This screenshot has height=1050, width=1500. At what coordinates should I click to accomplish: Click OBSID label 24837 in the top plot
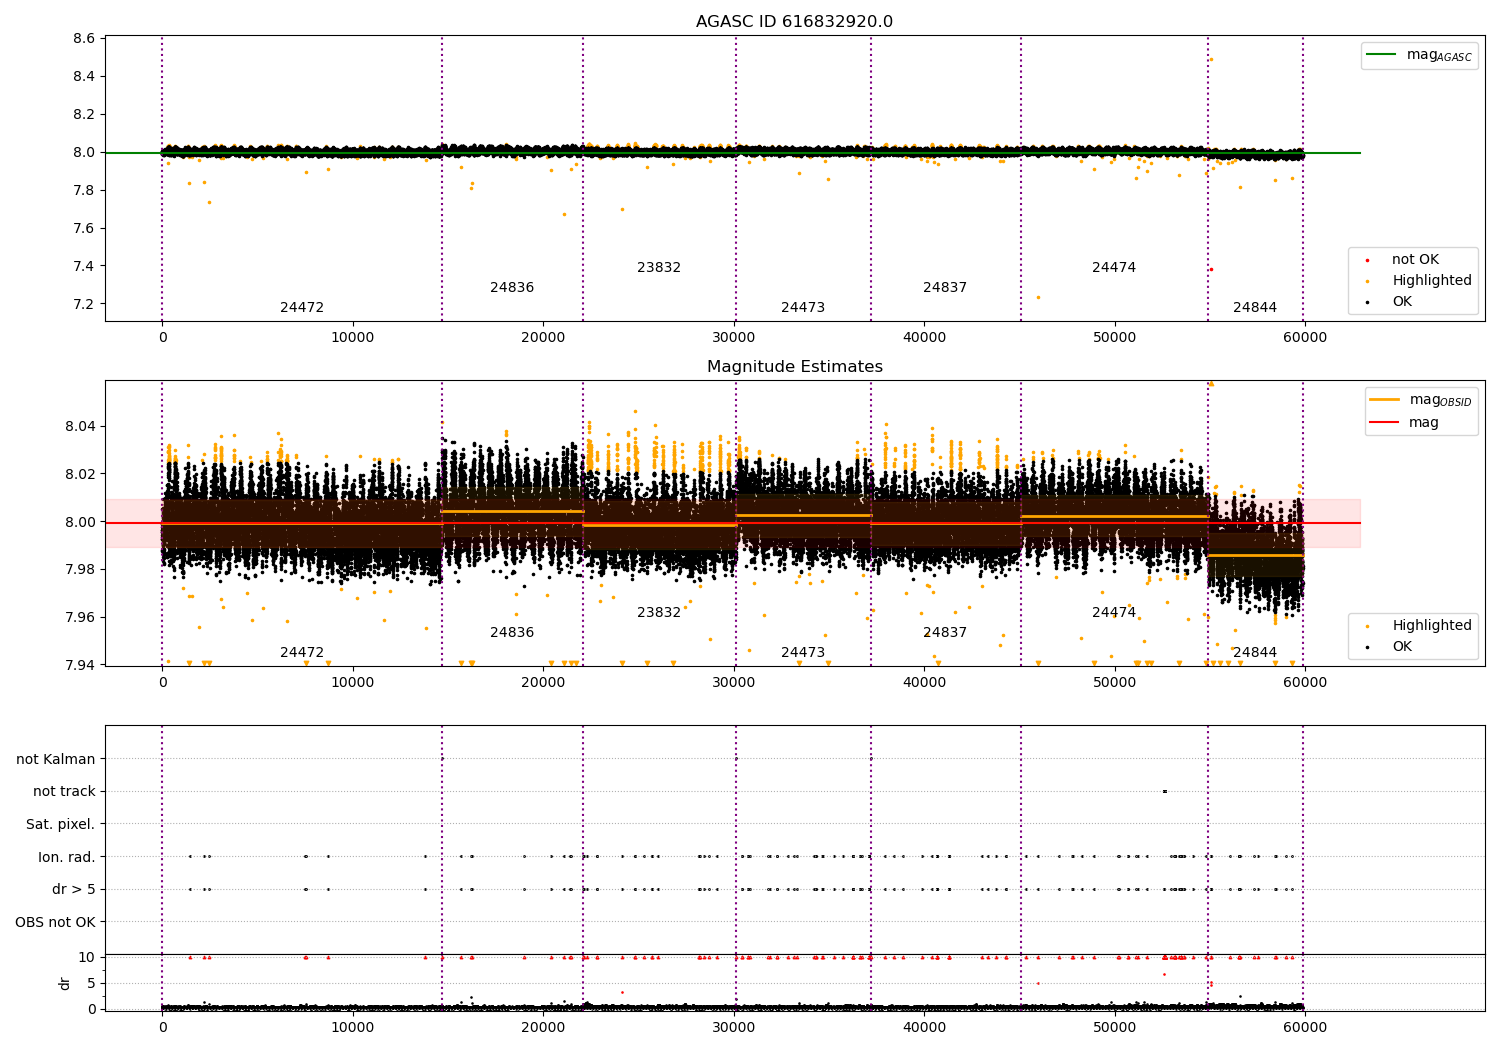(945, 288)
